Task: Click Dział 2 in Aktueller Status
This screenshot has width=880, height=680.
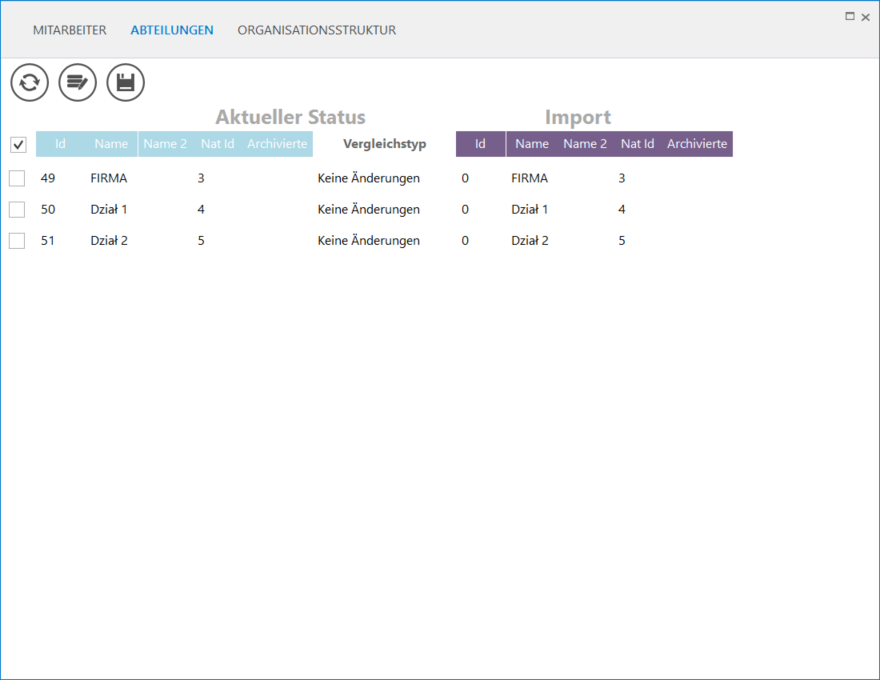Action: pos(109,241)
